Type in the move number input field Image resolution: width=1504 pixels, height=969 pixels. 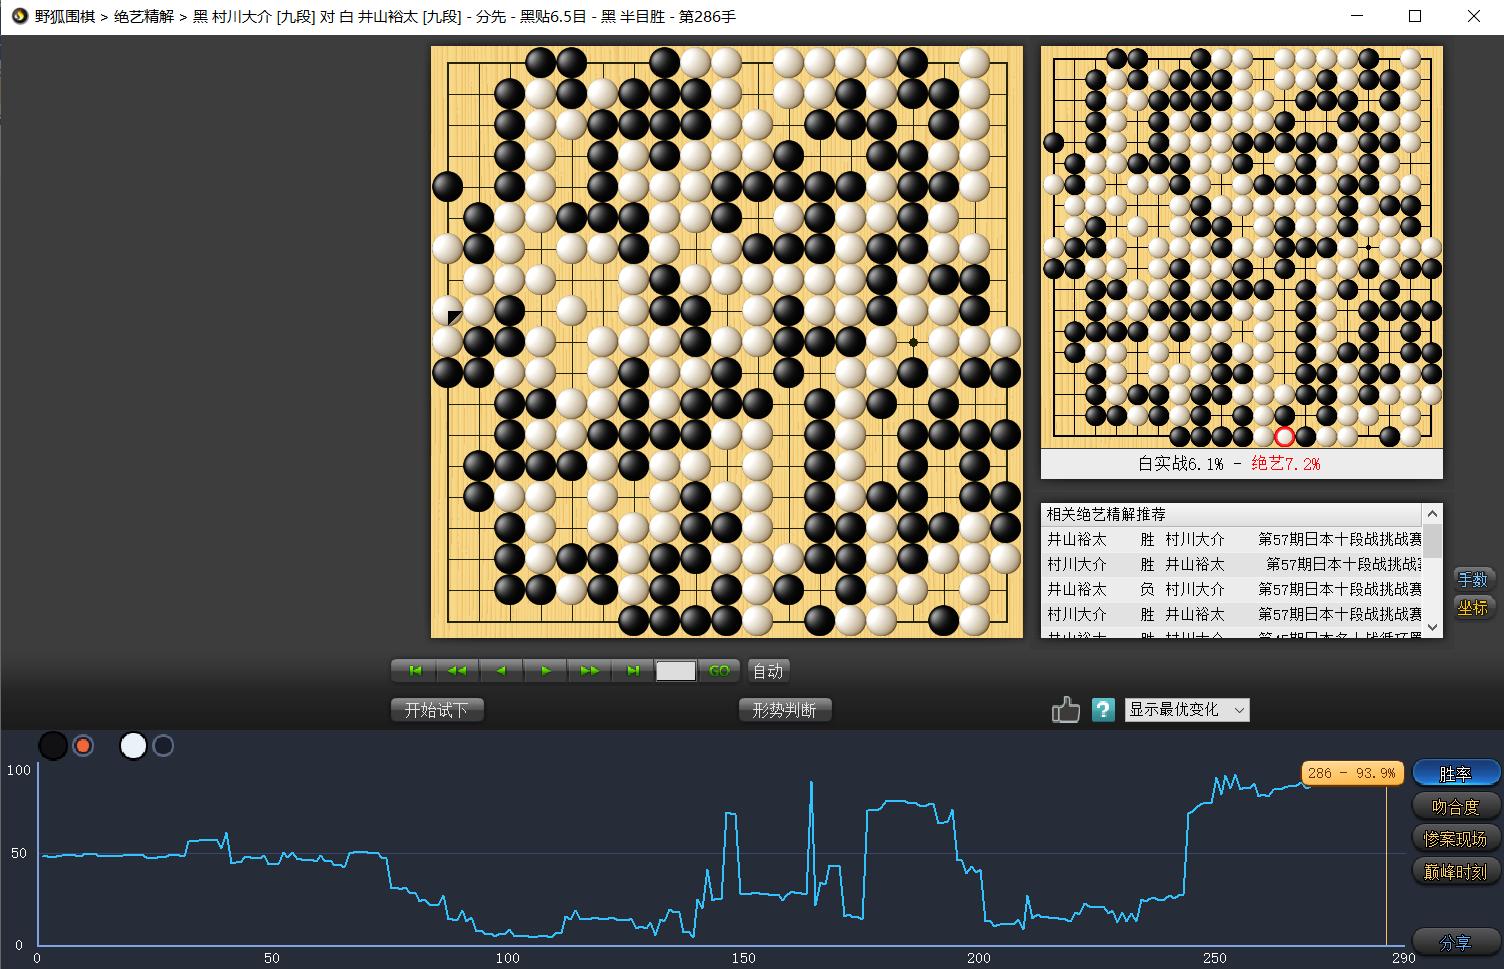pos(675,671)
